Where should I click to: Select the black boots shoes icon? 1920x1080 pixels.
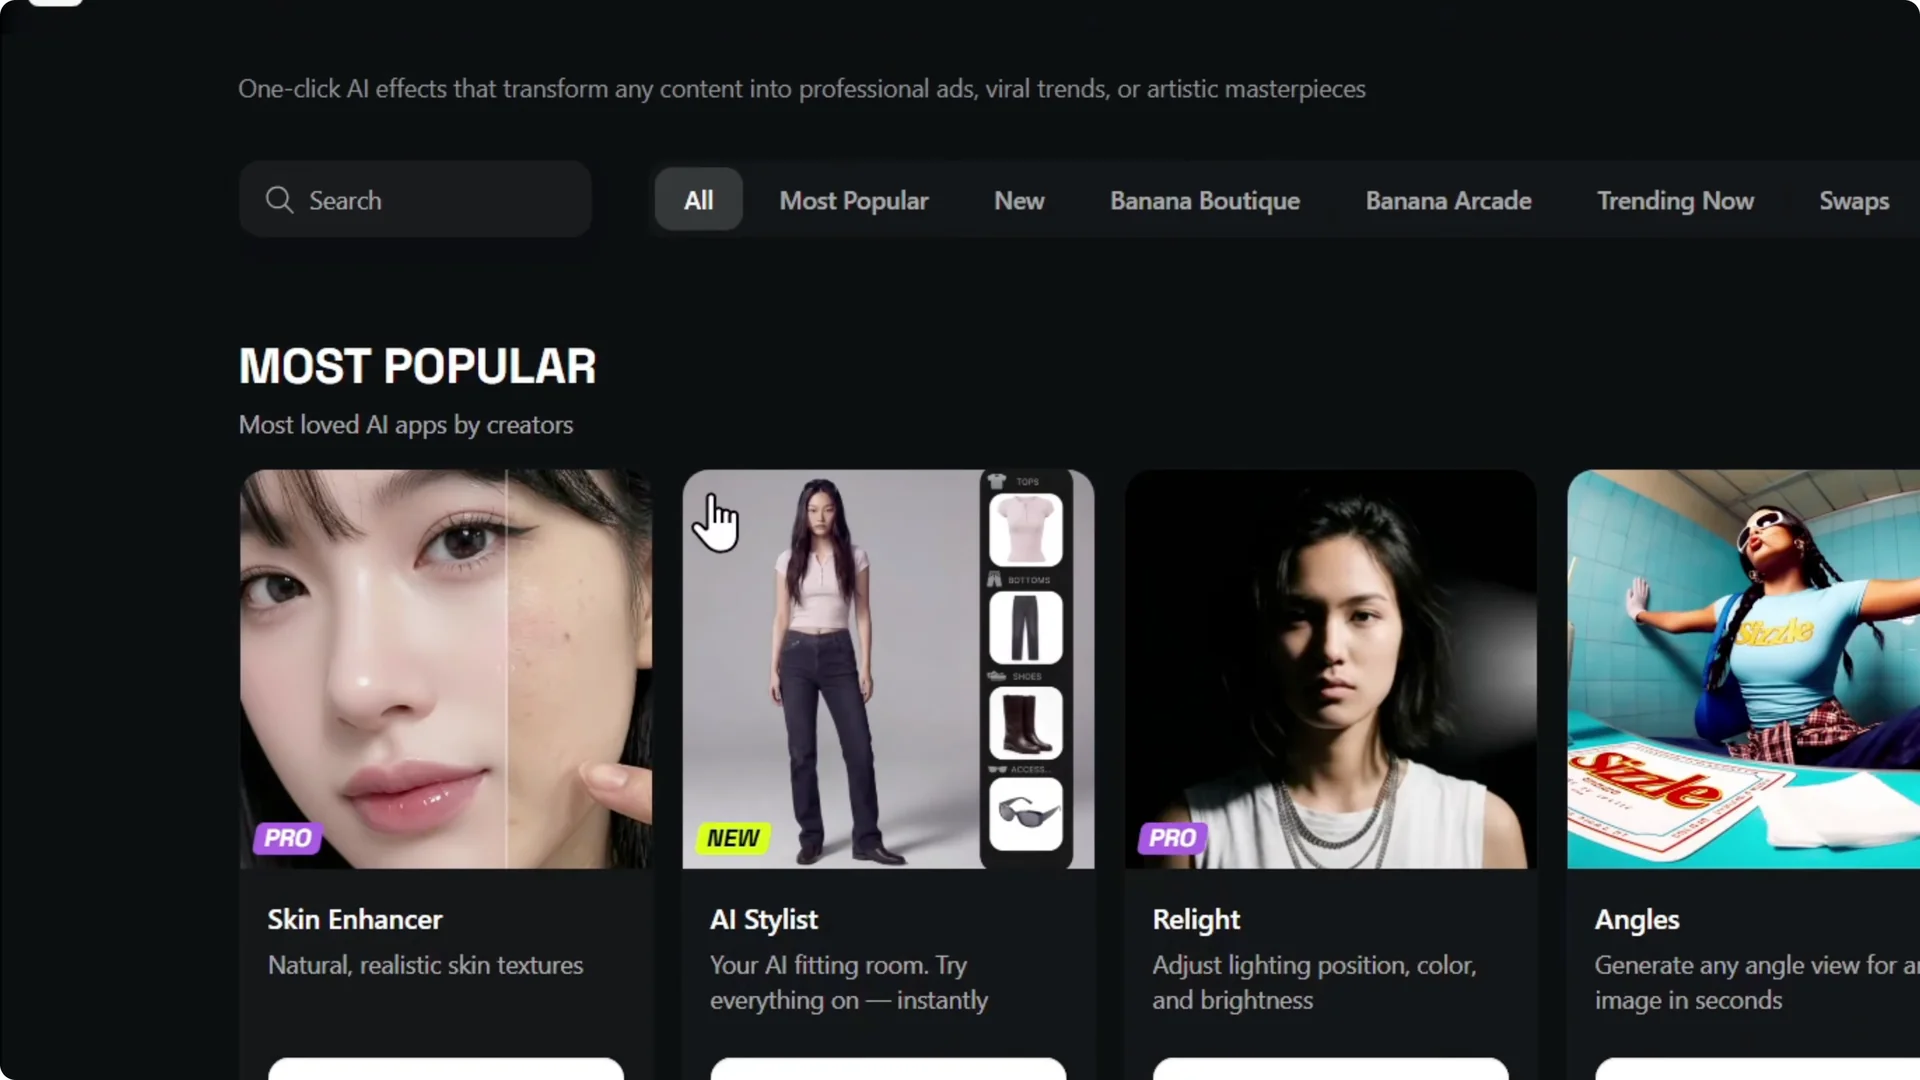point(1025,723)
